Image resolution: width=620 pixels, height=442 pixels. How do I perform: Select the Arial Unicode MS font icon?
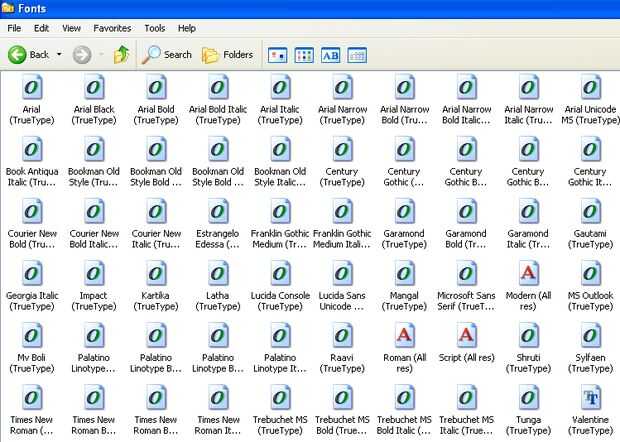pyautogui.click(x=590, y=87)
